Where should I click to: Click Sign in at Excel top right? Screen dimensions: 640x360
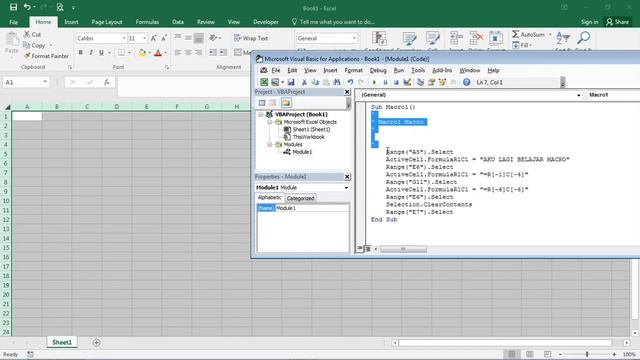[x=589, y=22]
